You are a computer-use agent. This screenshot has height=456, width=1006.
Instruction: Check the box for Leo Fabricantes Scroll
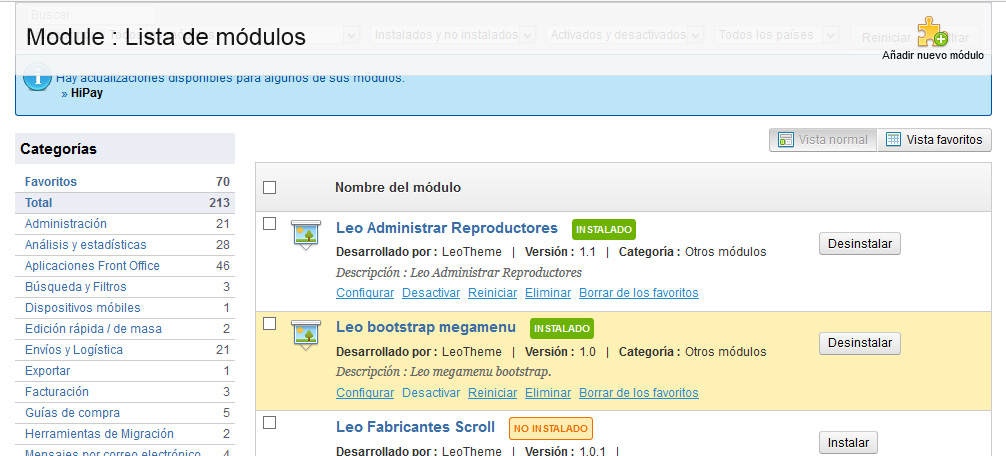click(270, 422)
